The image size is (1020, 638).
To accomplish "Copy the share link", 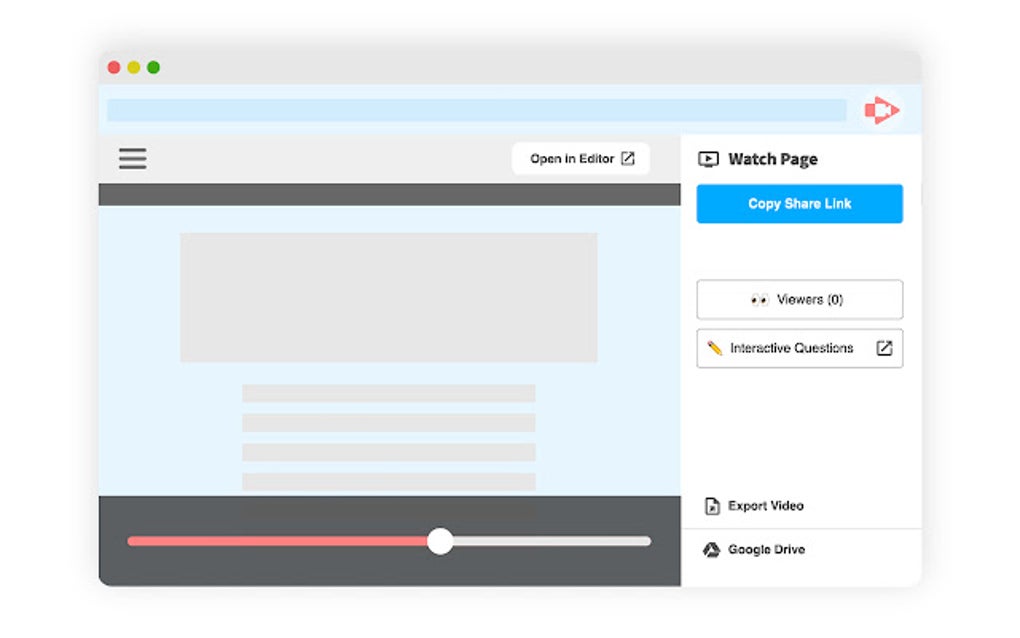I will click(799, 204).
